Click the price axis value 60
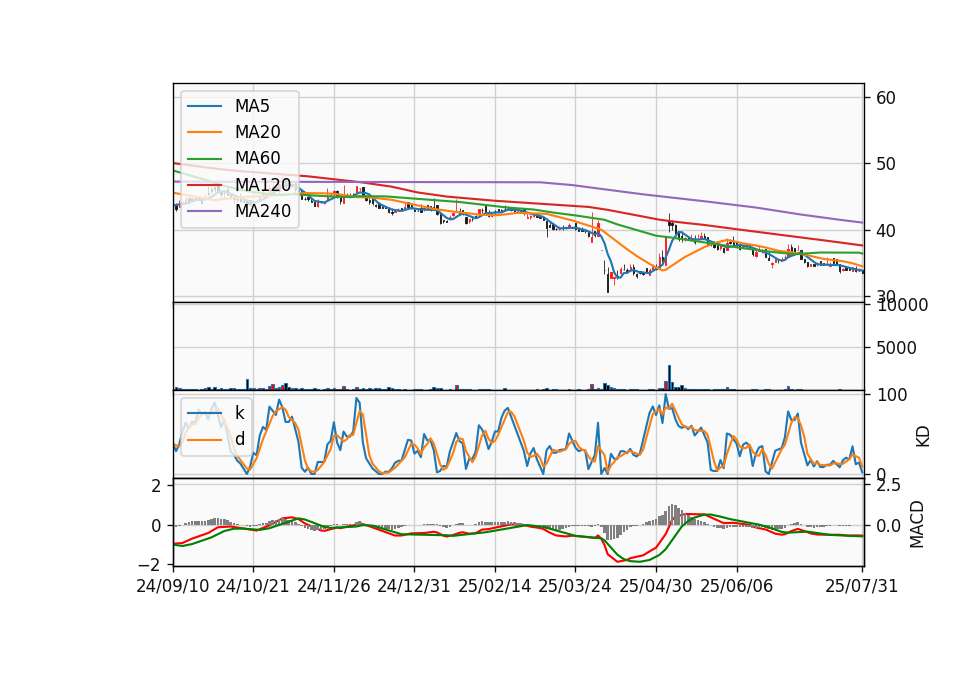960x690 pixels. [885, 98]
